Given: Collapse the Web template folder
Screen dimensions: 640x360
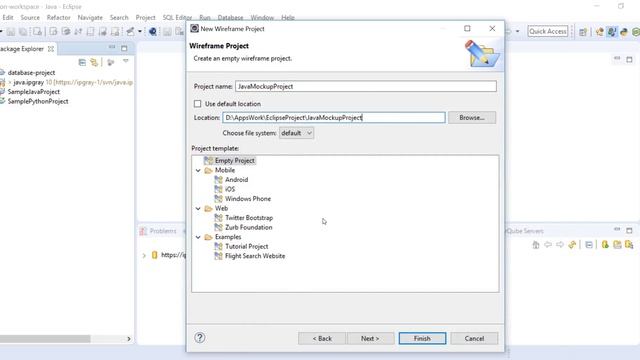Looking at the screenshot, I should [198, 209].
